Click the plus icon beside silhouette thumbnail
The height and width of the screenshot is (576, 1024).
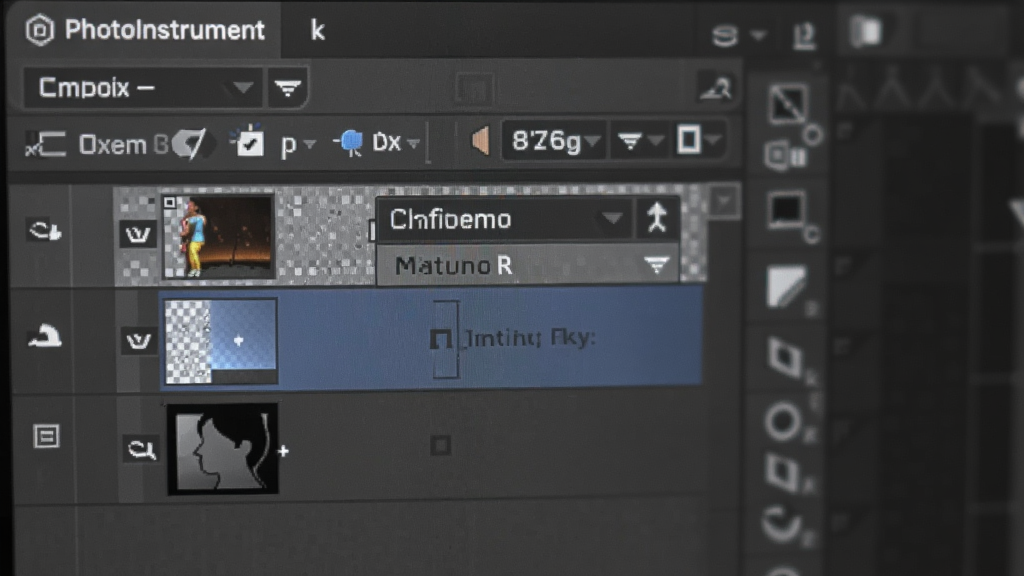tap(283, 451)
